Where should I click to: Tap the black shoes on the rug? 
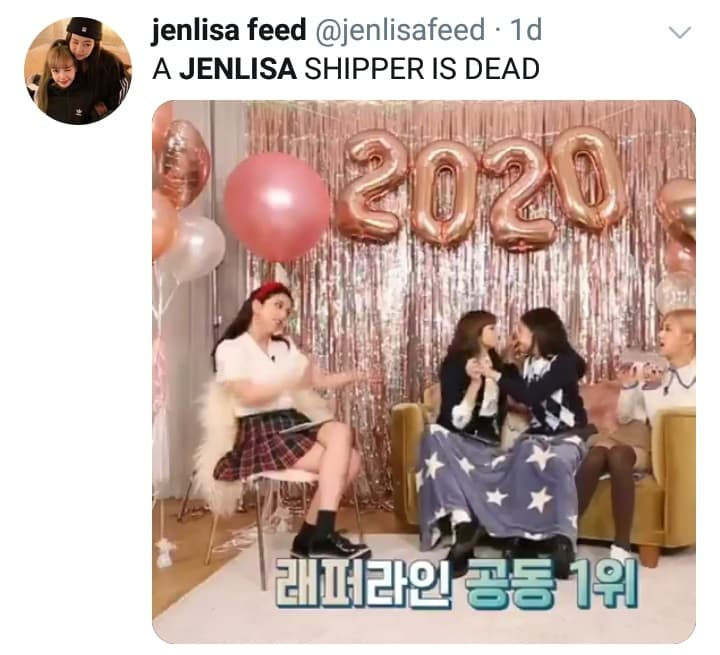330,545
